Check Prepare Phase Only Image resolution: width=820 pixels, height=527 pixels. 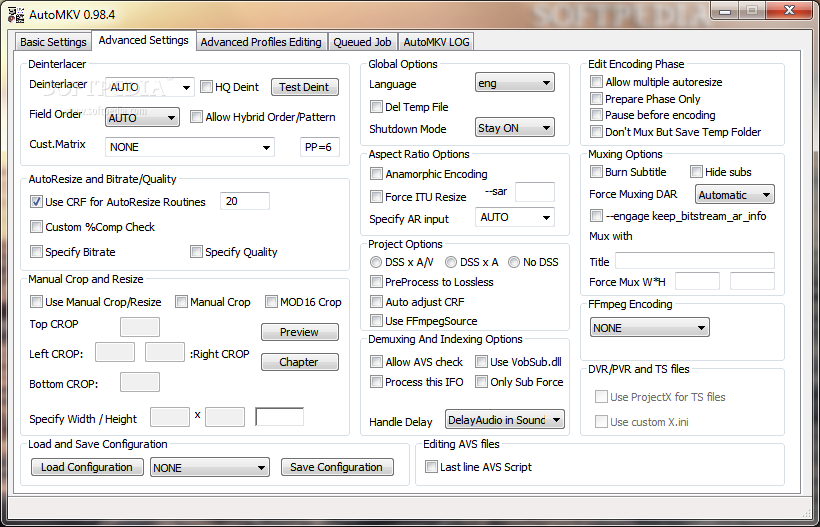(596, 98)
